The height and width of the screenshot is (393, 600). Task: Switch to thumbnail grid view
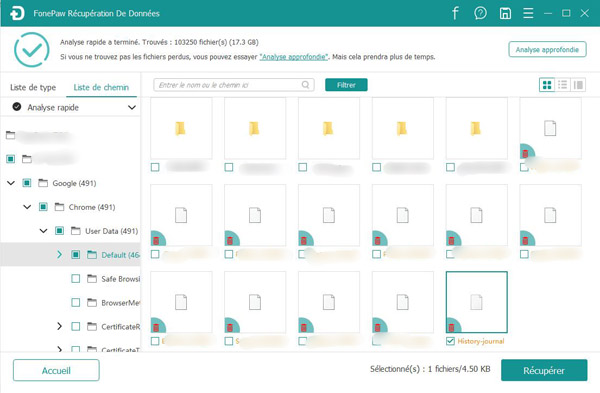point(547,85)
